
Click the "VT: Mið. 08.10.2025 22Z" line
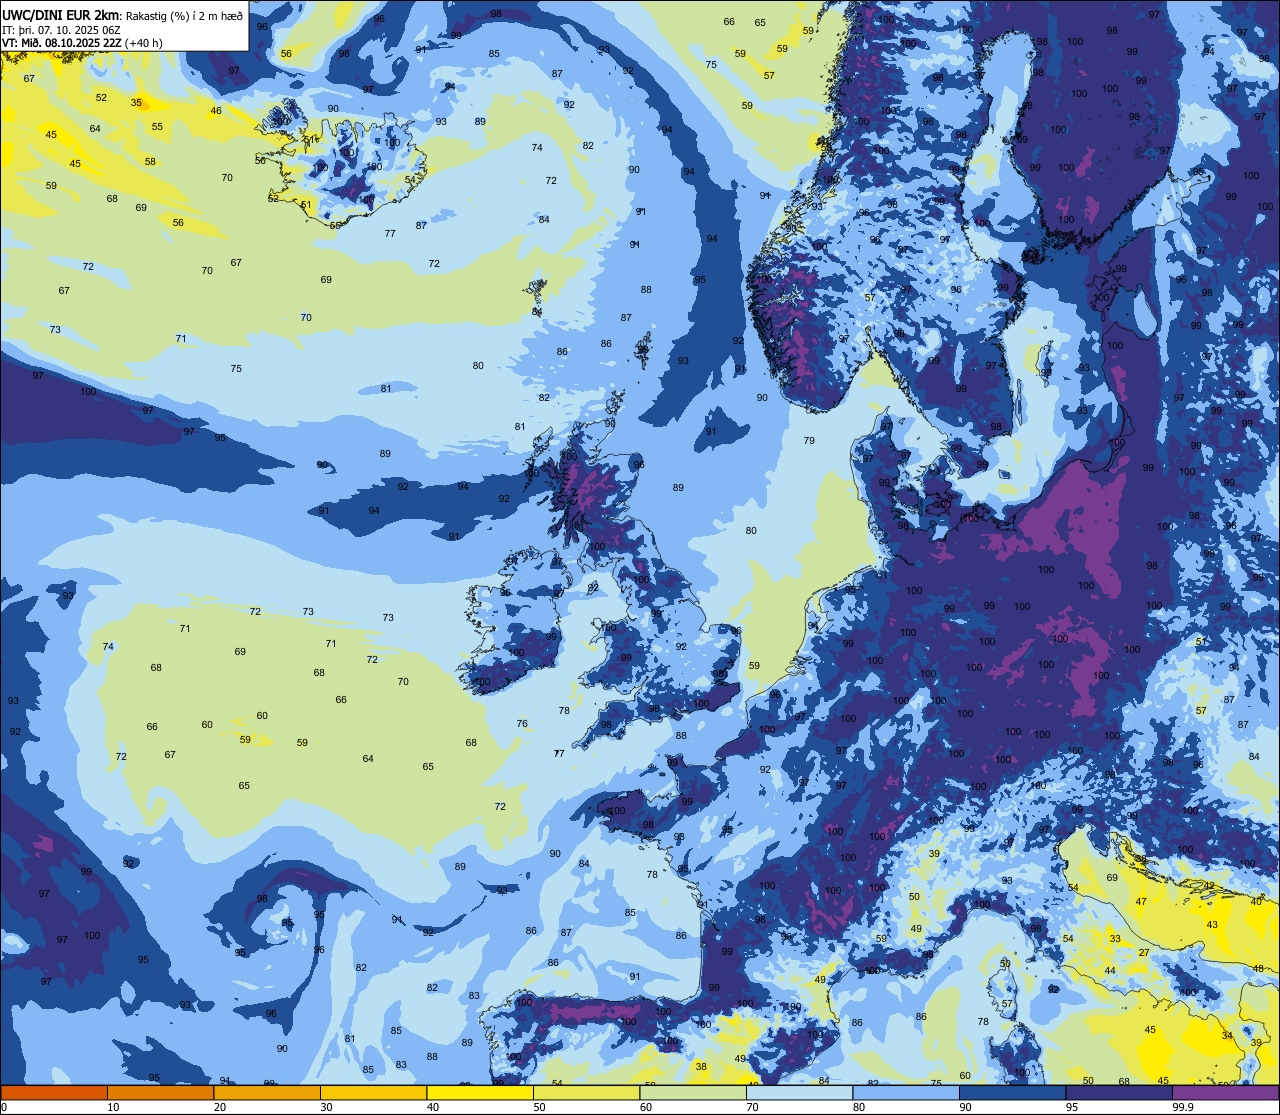coord(62,43)
